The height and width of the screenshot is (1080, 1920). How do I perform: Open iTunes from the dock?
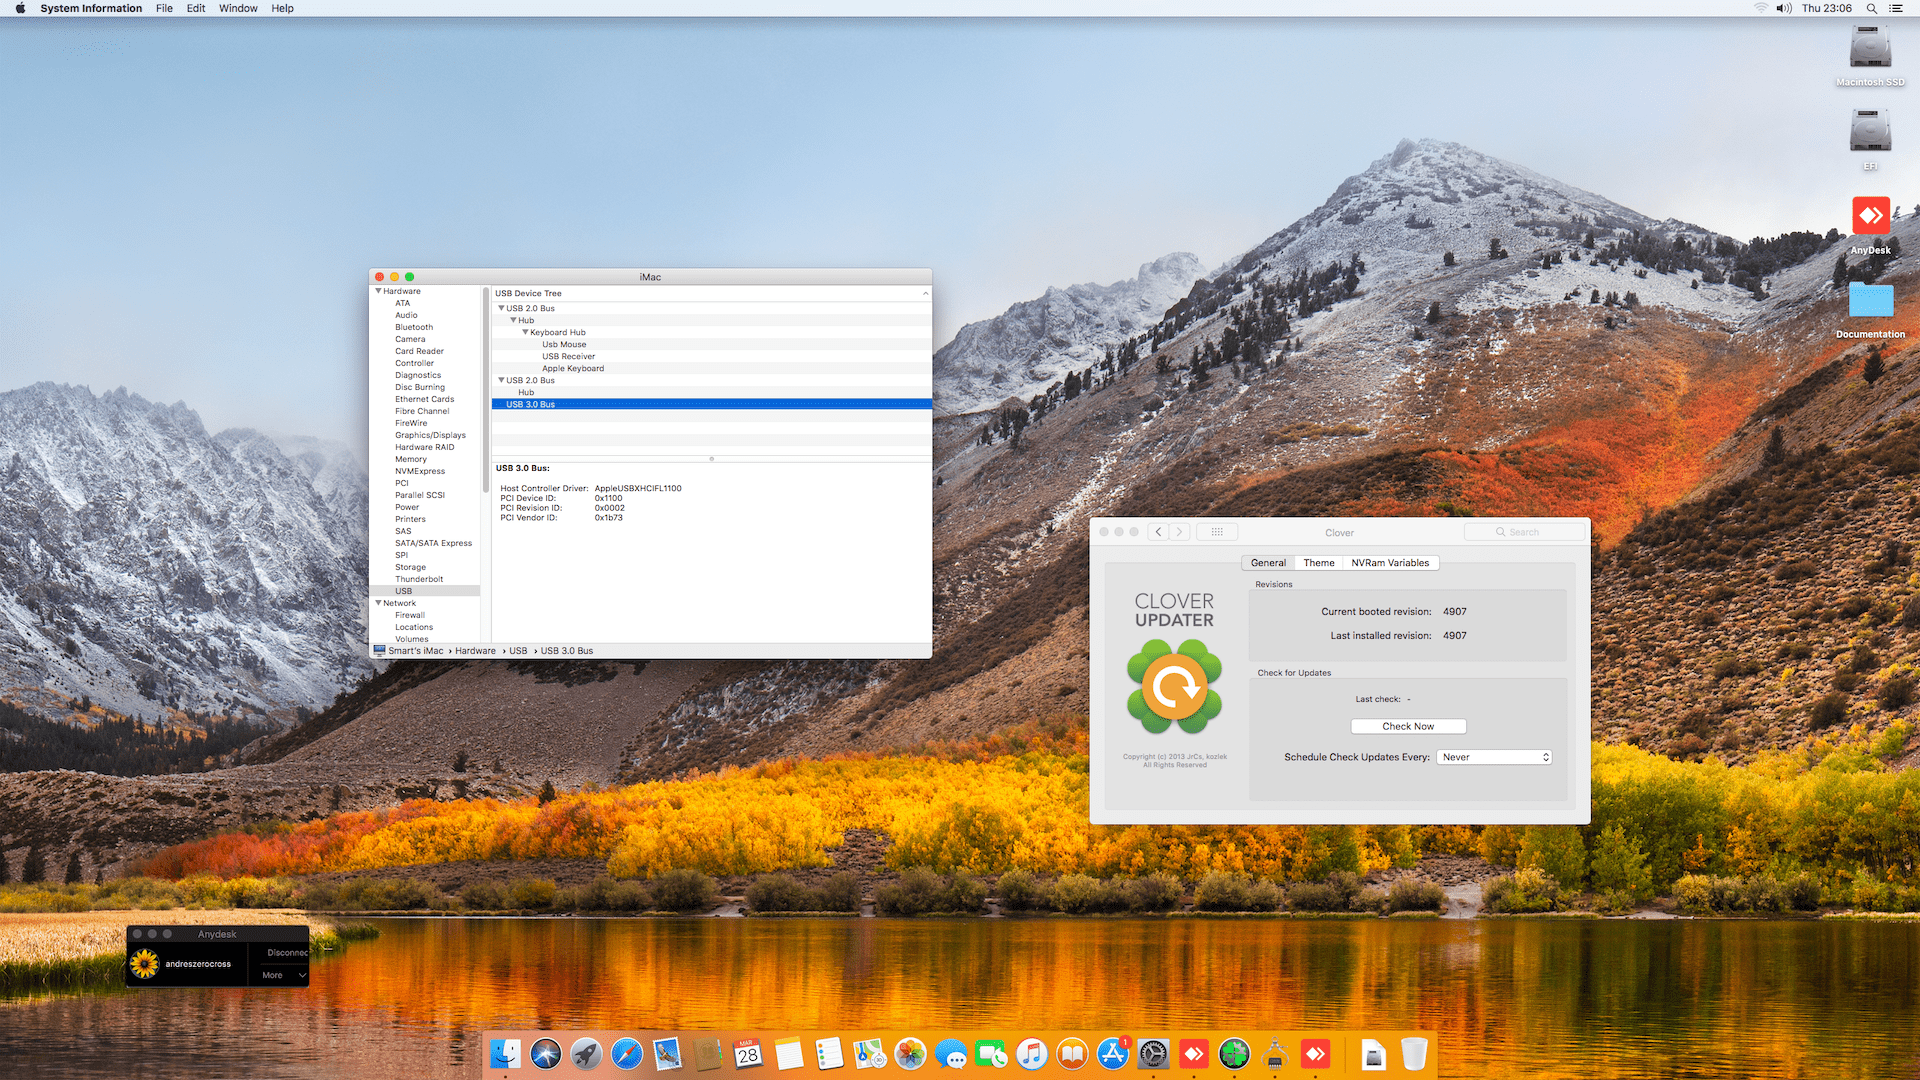pos(1032,1053)
